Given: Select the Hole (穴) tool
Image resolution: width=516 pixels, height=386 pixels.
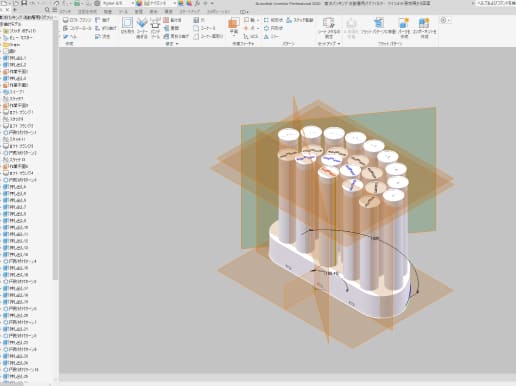Looking at the screenshot, I should [199, 20].
